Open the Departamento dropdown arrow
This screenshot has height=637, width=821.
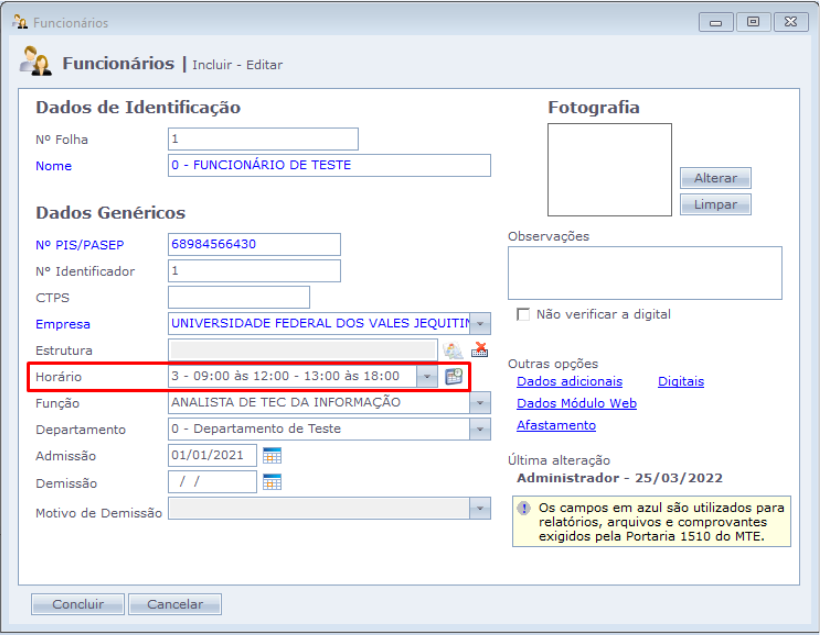(482, 430)
